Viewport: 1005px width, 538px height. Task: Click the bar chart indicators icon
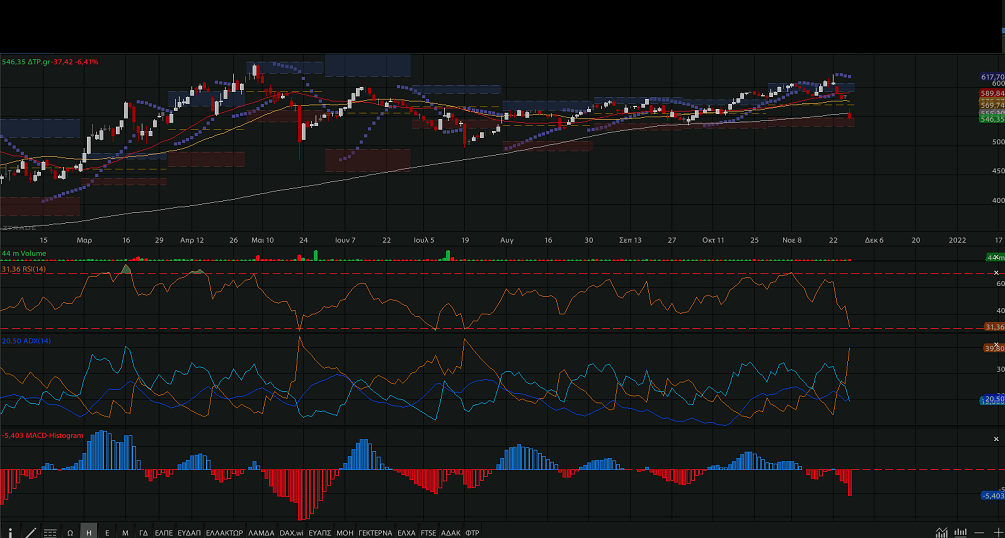point(959,532)
